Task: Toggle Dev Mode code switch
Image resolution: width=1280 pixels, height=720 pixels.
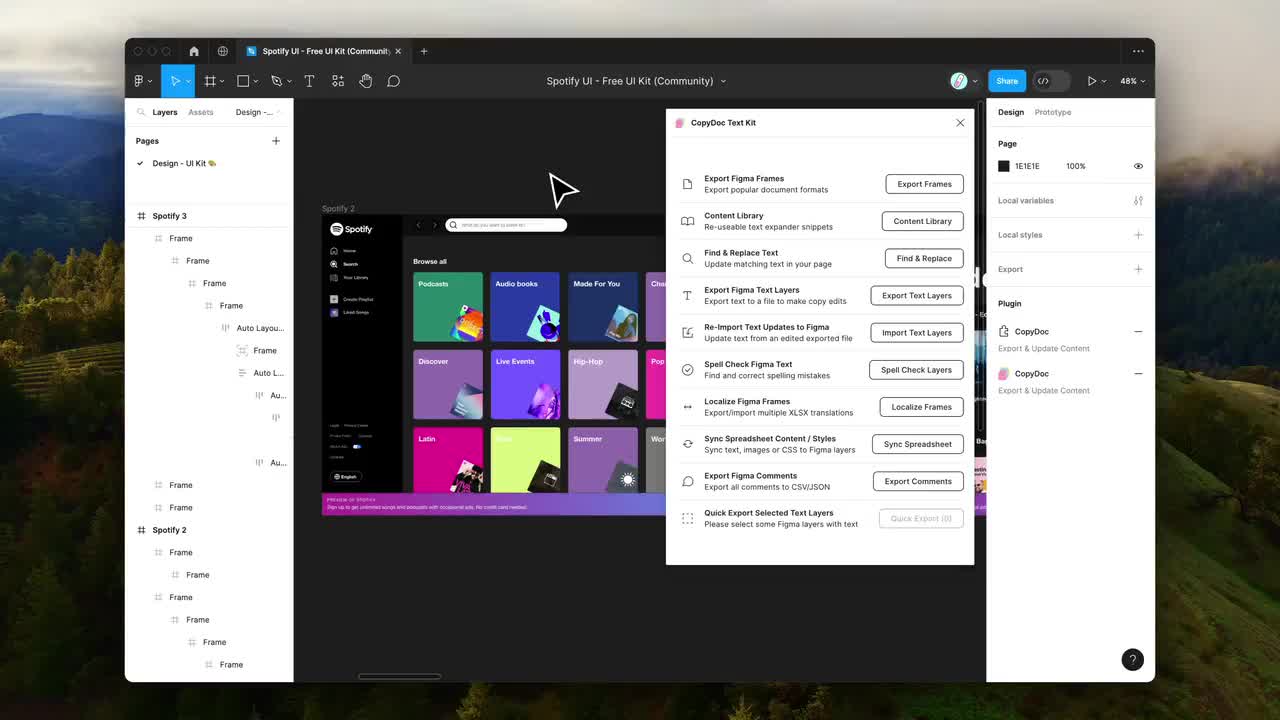Action: point(1051,81)
